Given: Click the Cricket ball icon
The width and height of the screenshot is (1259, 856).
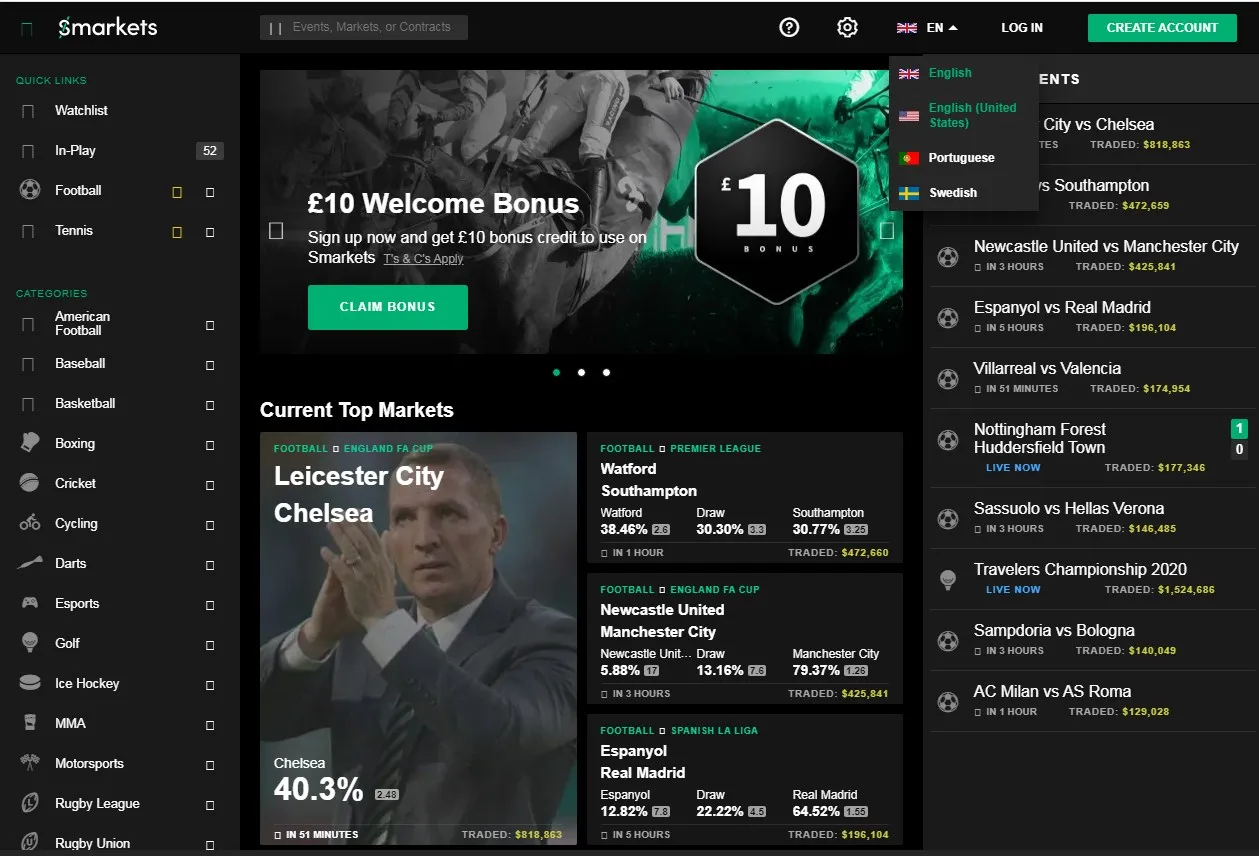Looking at the screenshot, I should 29,483.
